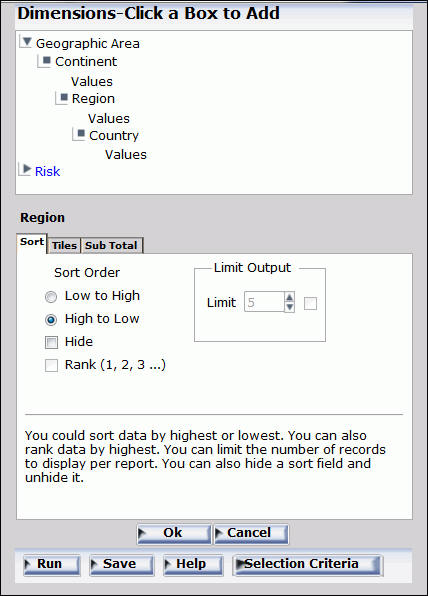Enable Rank (1, 2, 3 ...) checkbox
The image size is (428, 596).
(51, 365)
